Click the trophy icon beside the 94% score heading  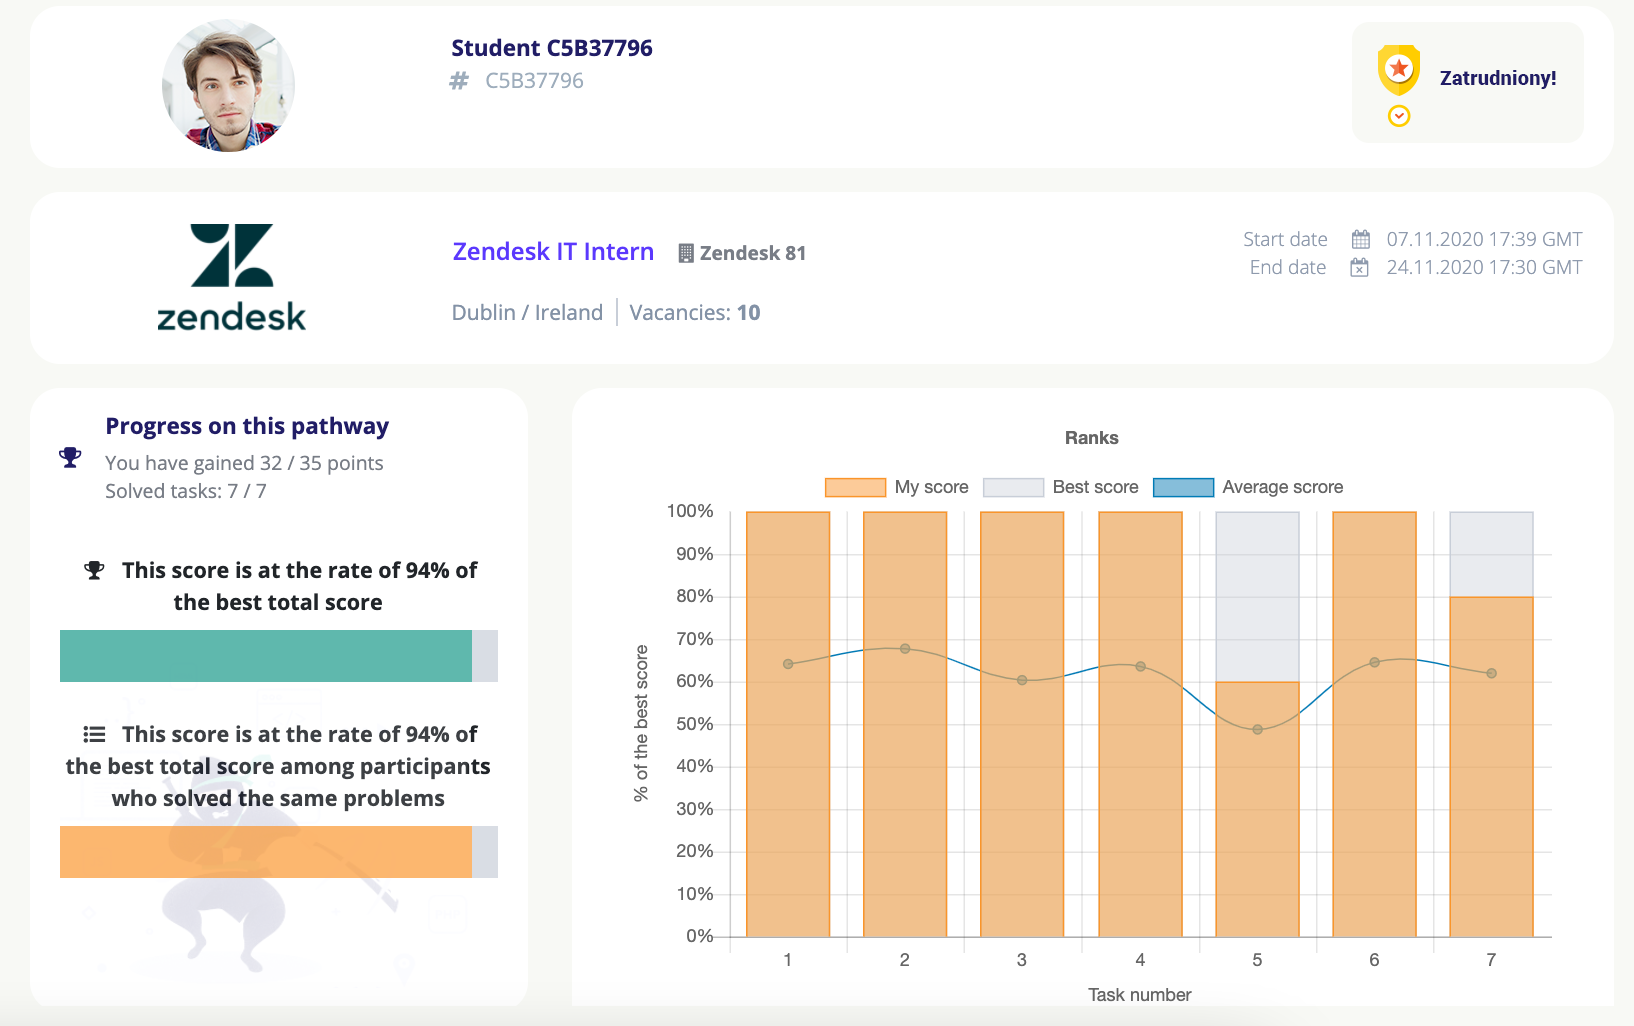pos(94,570)
